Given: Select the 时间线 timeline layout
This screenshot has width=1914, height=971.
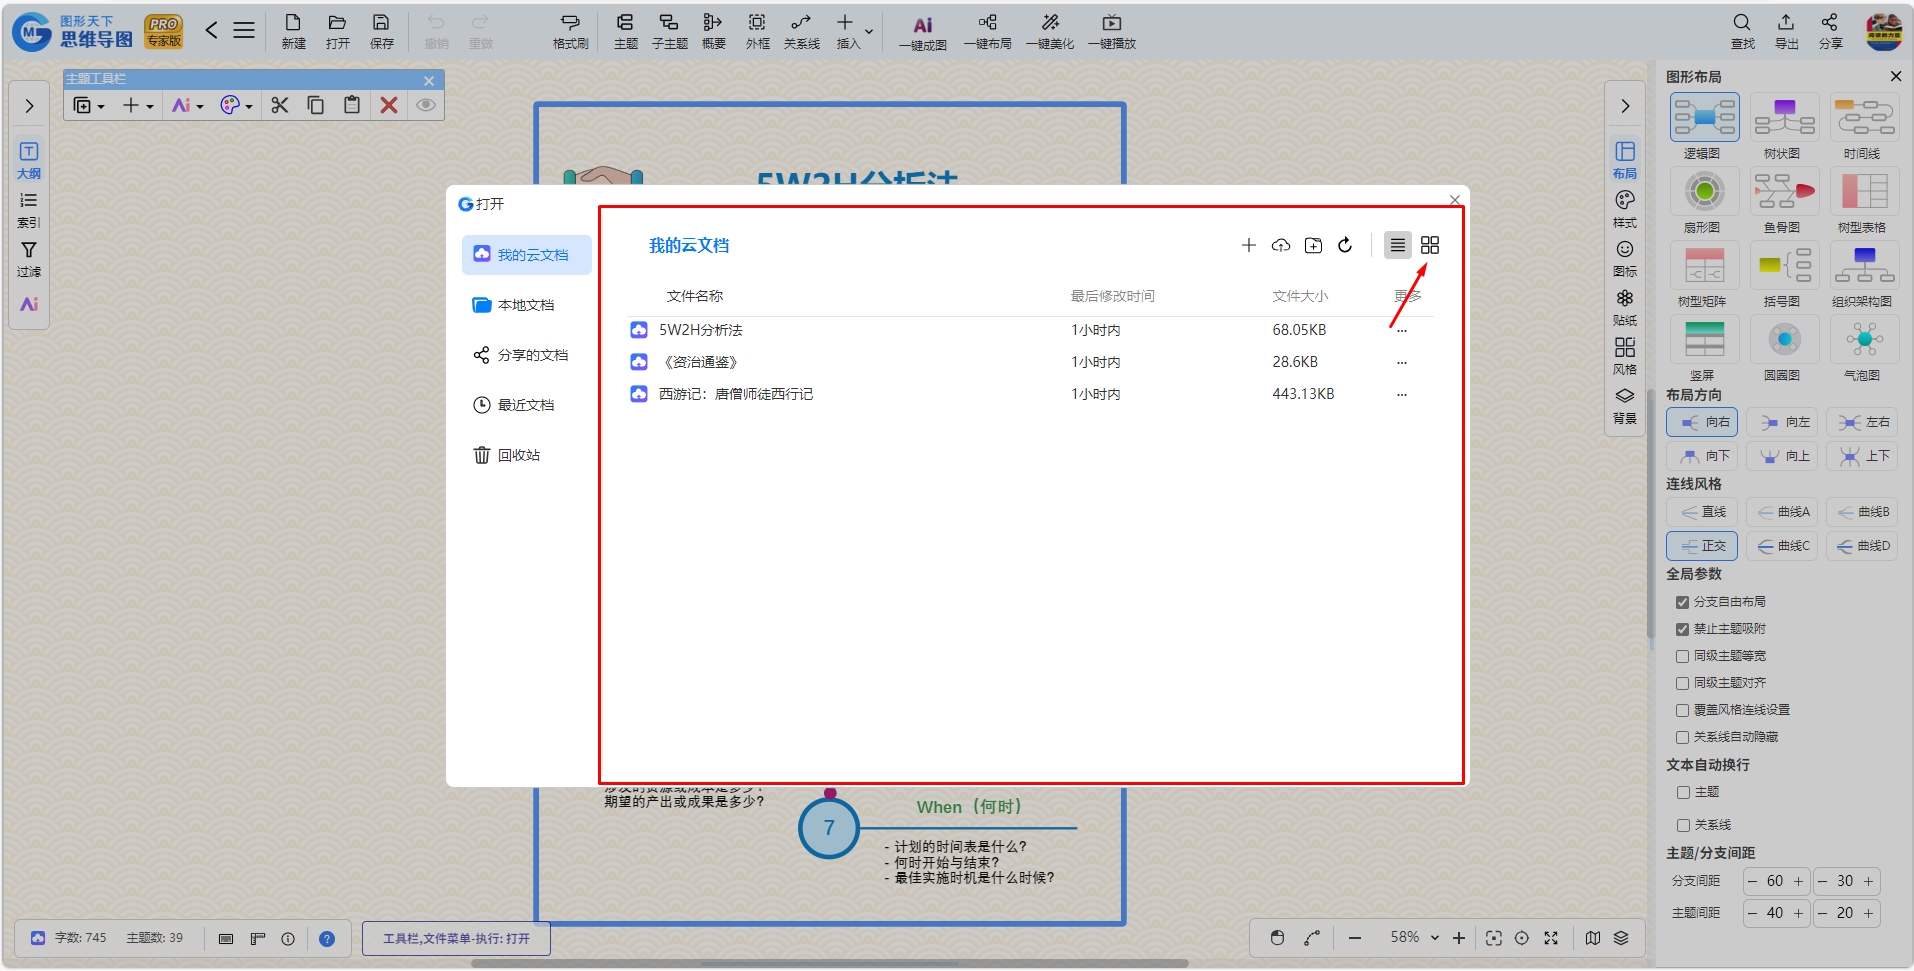Looking at the screenshot, I should (x=1863, y=127).
